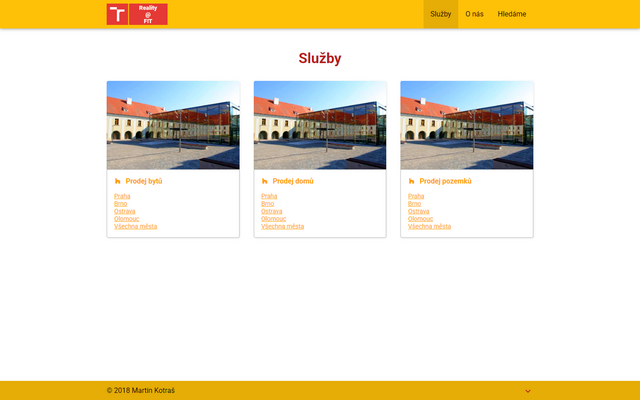The height and width of the screenshot is (400, 640).
Task: Open Olomouc under Prodej bytů
Action: (127, 219)
